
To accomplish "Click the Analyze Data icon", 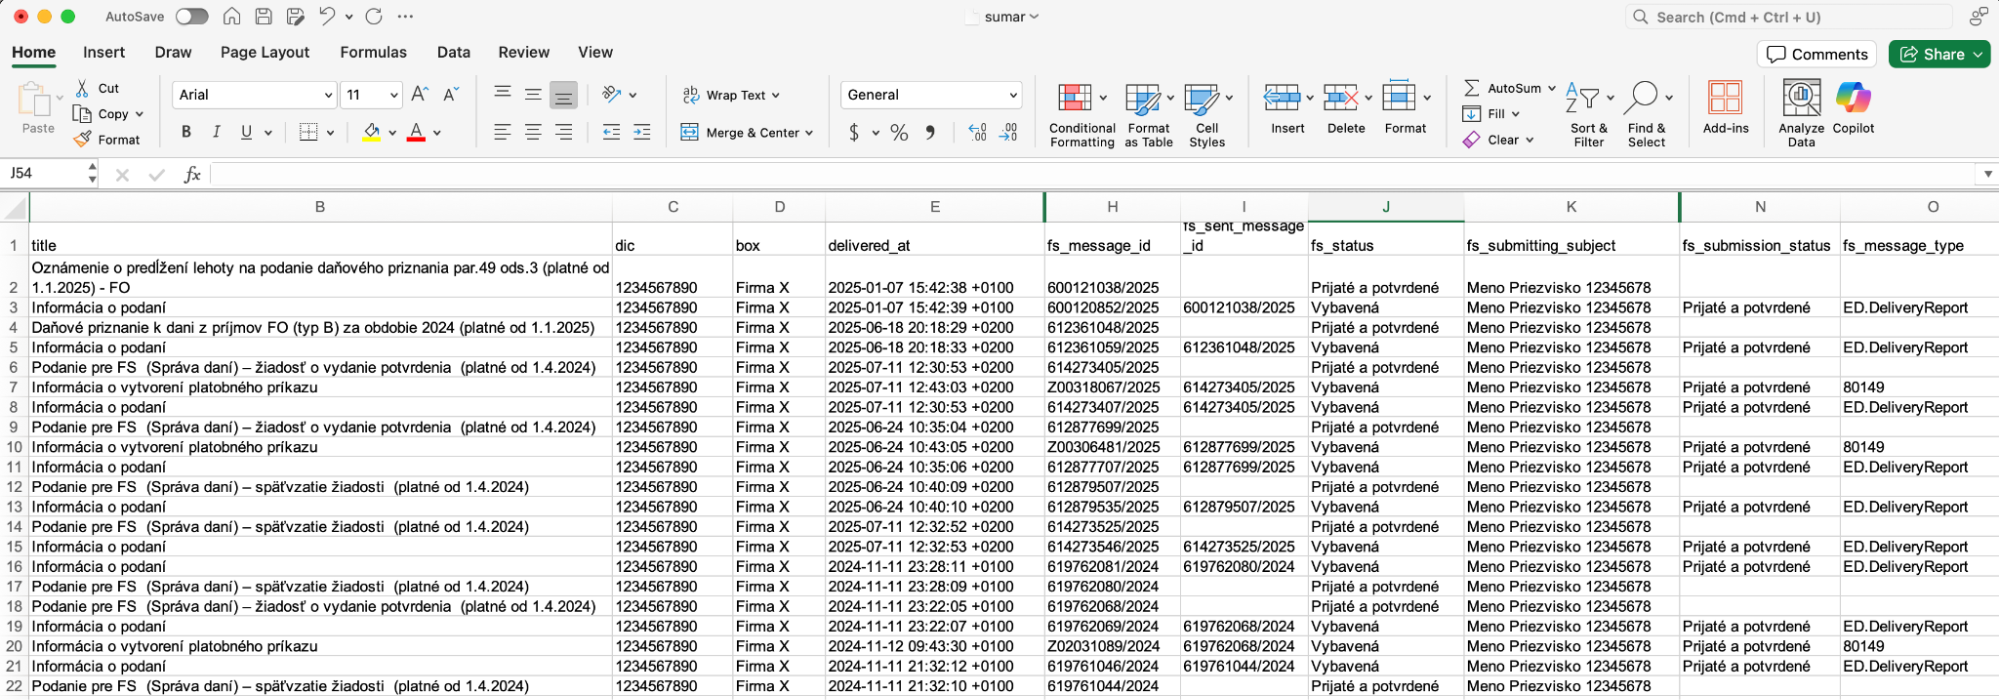I will [x=1801, y=97].
